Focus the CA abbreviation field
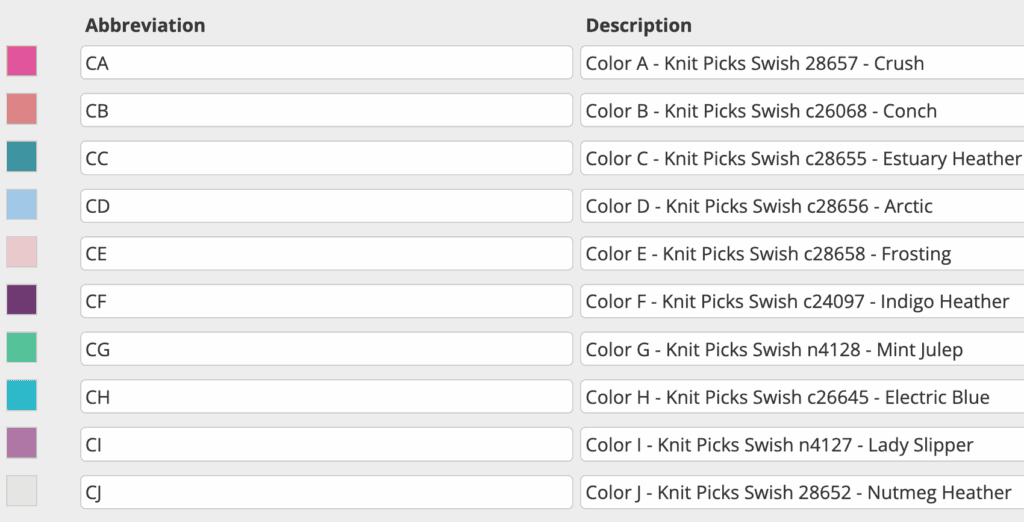 [327, 63]
